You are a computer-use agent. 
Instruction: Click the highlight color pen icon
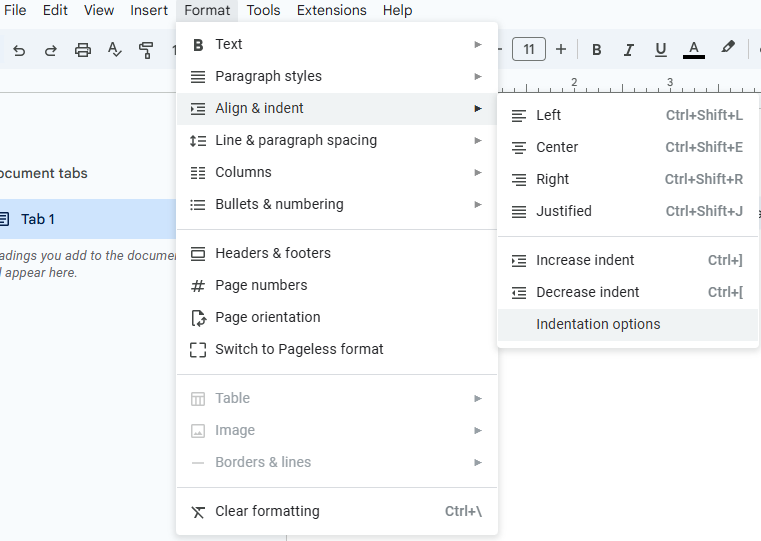click(x=728, y=48)
